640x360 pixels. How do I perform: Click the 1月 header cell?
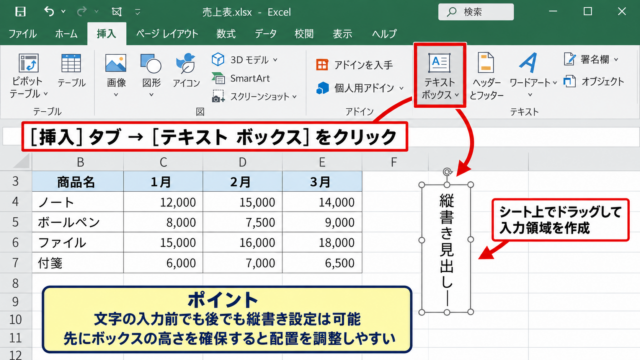tap(163, 181)
